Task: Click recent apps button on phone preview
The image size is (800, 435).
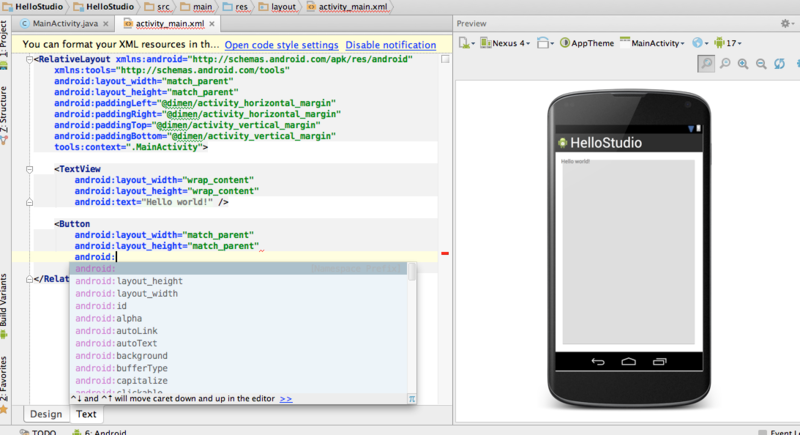Action: [659, 362]
